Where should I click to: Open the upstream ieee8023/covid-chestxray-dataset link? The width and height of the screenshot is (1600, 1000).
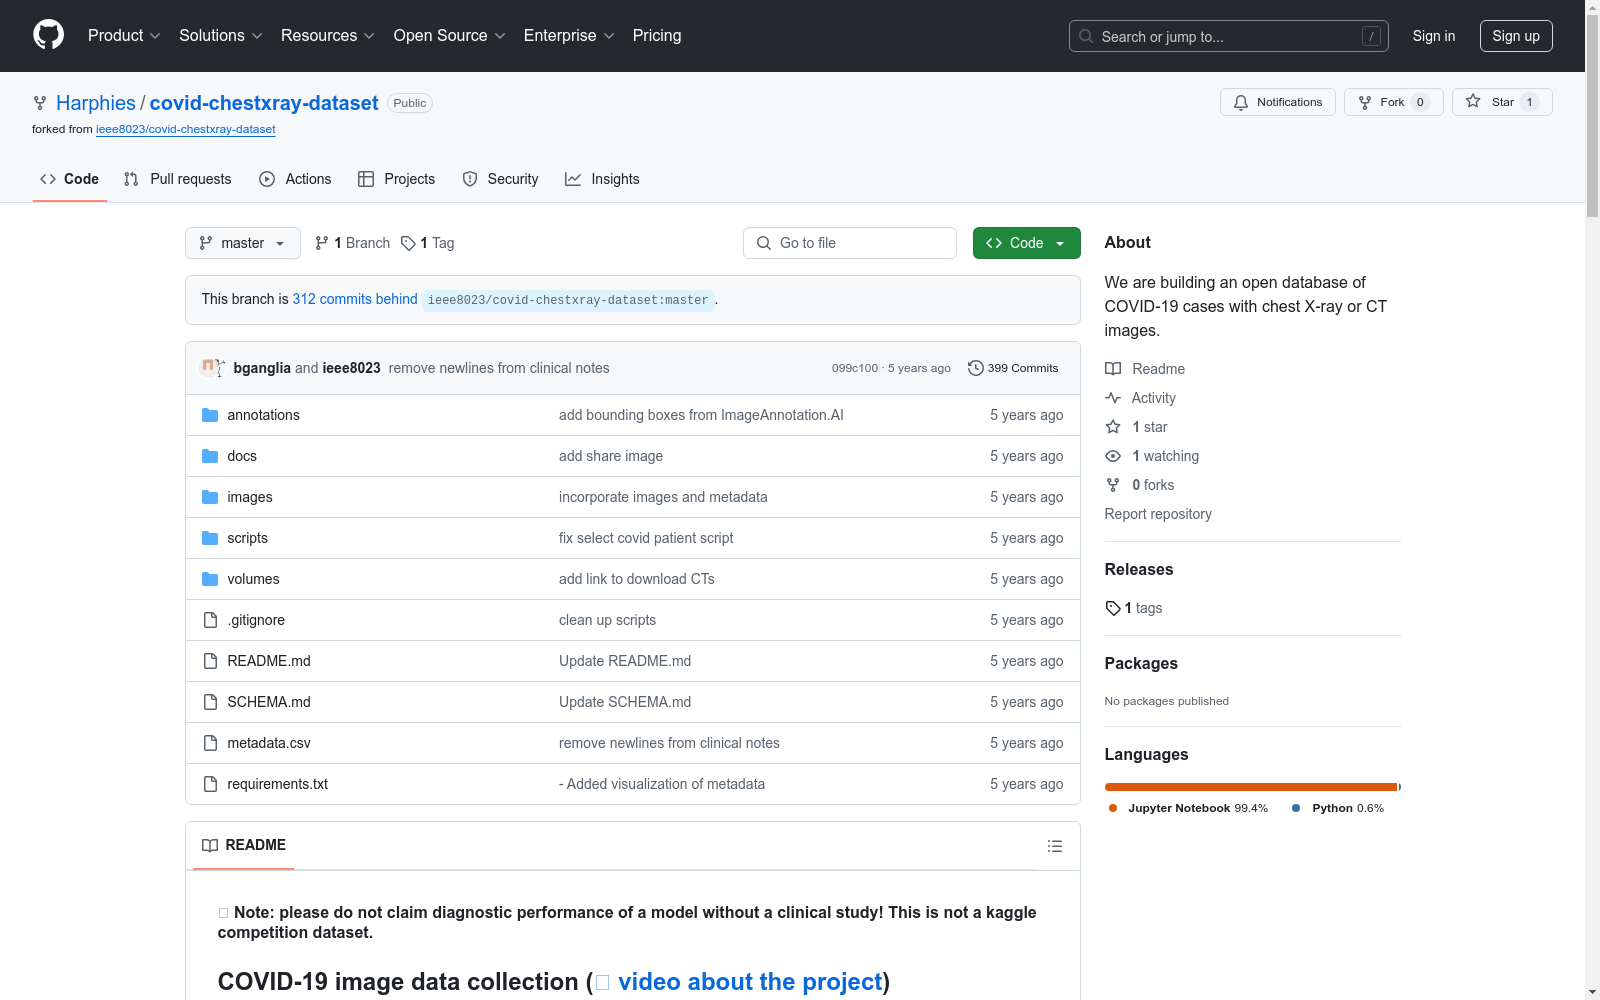tap(186, 129)
